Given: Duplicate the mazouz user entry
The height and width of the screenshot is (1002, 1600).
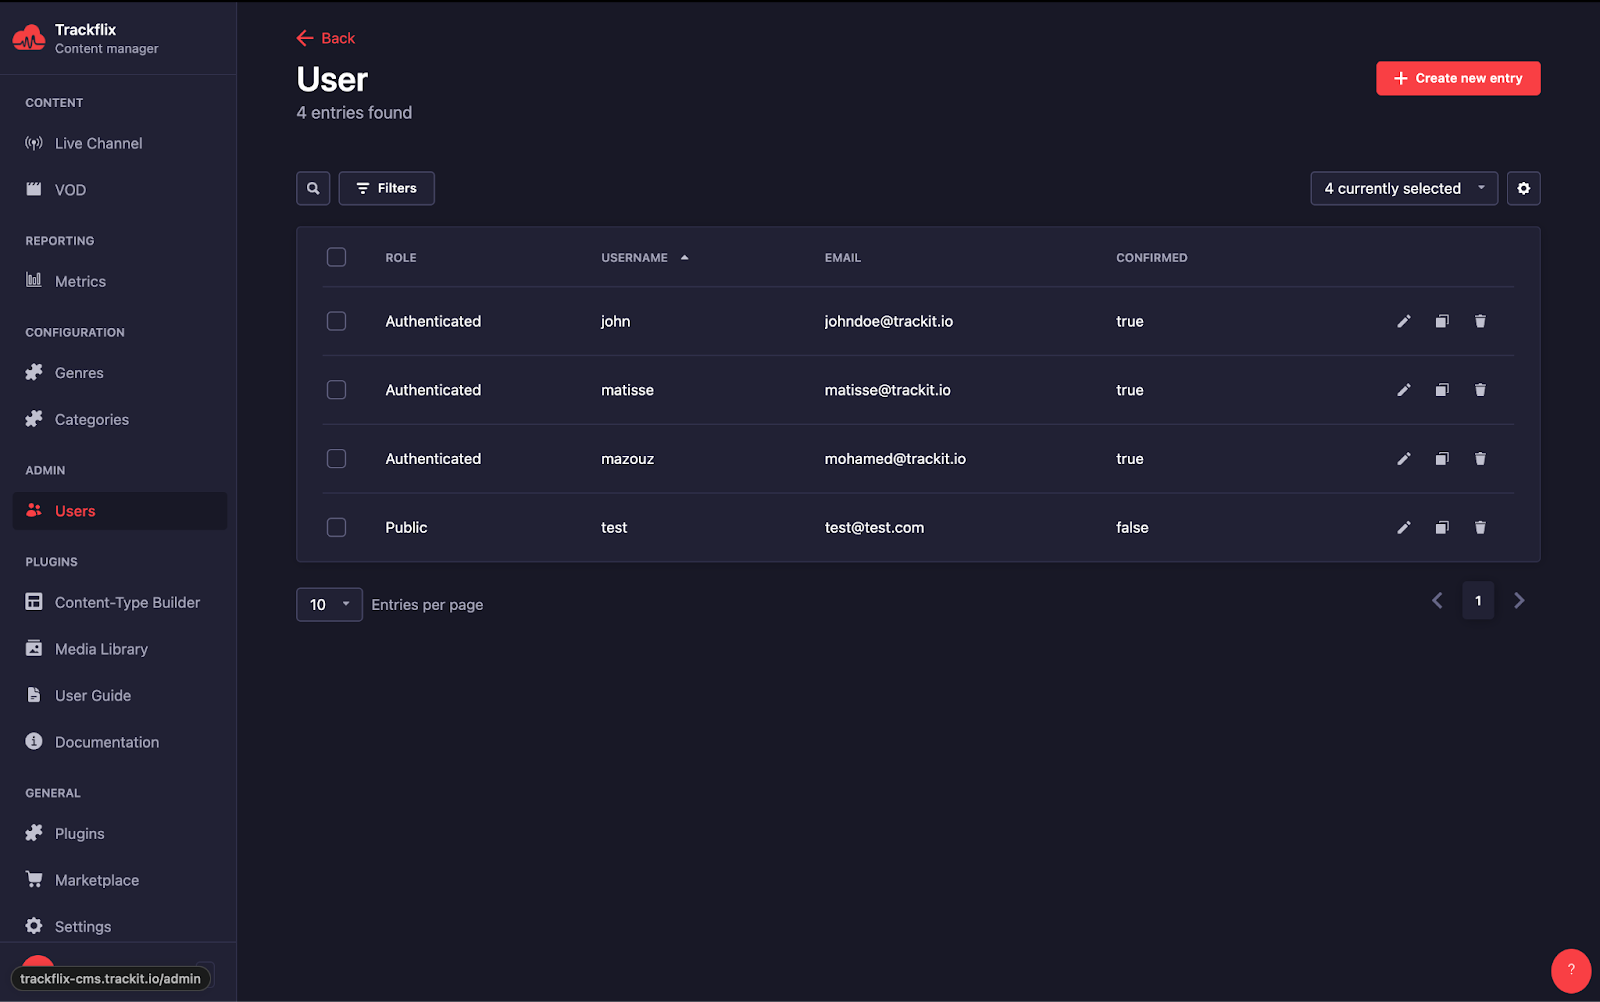Looking at the screenshot, I should [x=1442, y=459].
